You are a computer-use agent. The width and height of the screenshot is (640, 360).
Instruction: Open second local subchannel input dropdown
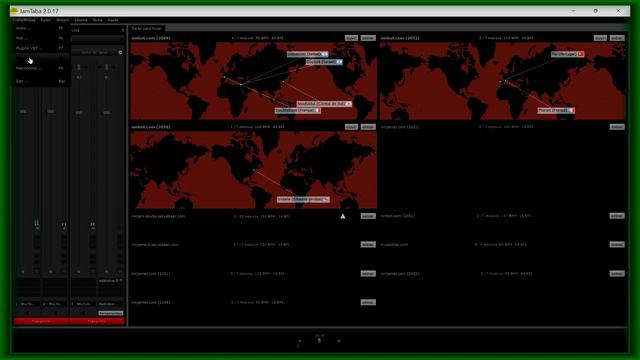(55, 304)
